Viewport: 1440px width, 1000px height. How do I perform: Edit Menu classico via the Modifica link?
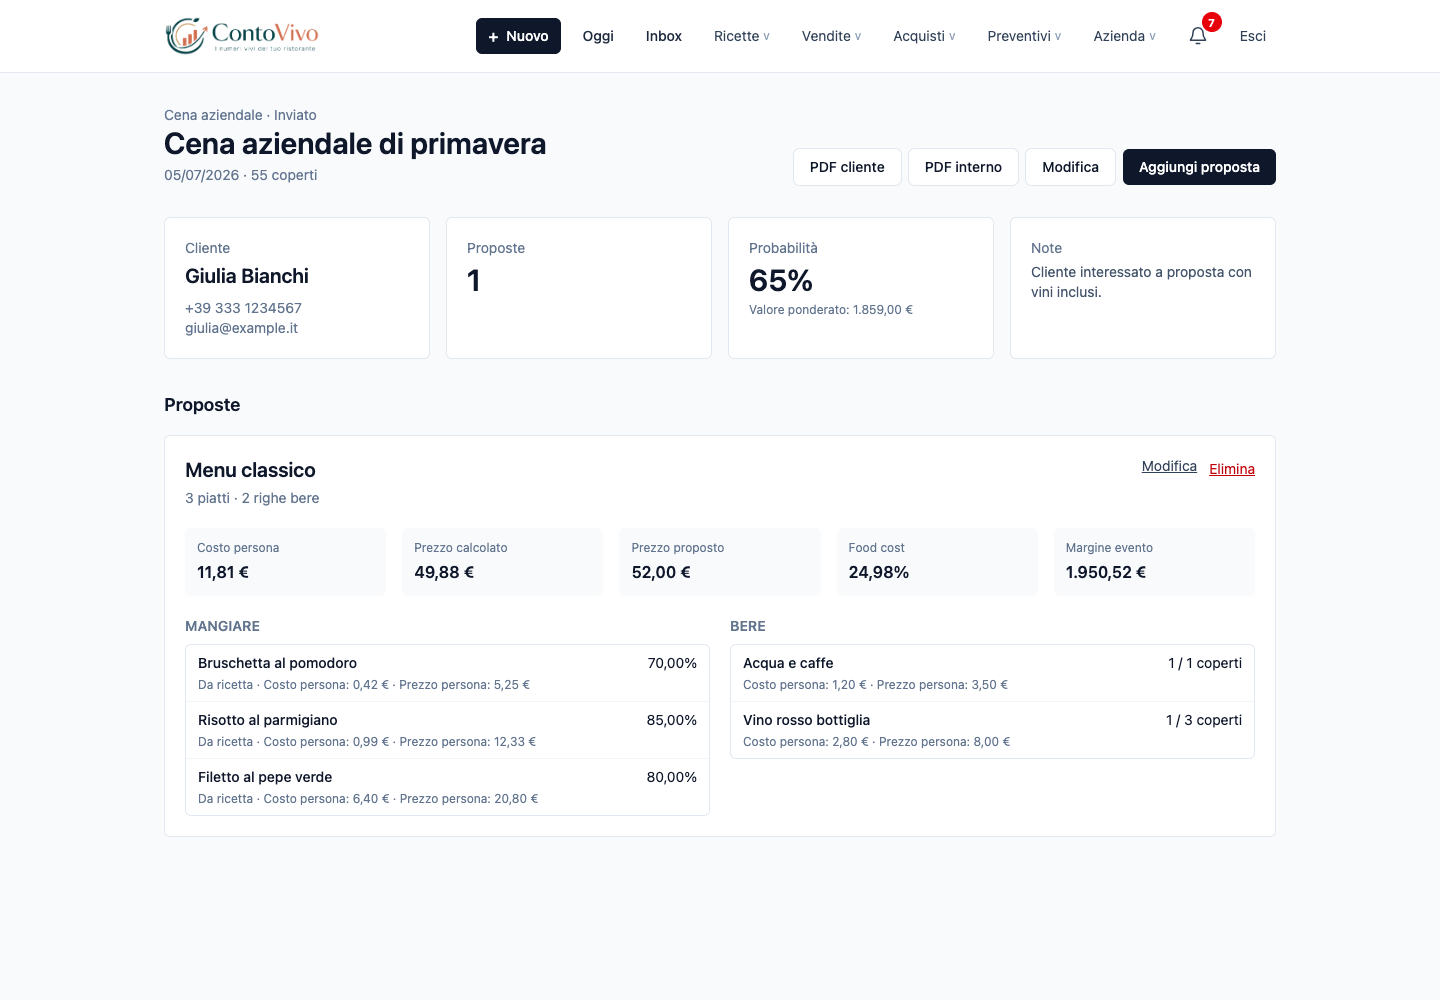click(1169, 466)
